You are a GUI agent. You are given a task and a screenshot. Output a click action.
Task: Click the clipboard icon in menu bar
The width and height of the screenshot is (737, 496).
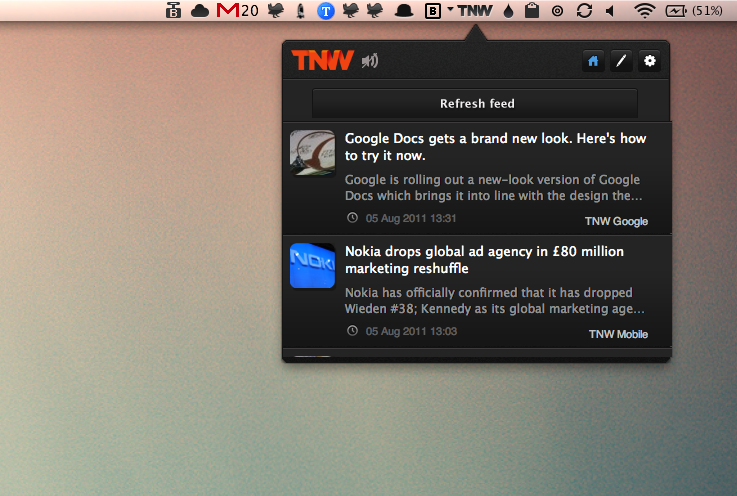coord(532,10)
